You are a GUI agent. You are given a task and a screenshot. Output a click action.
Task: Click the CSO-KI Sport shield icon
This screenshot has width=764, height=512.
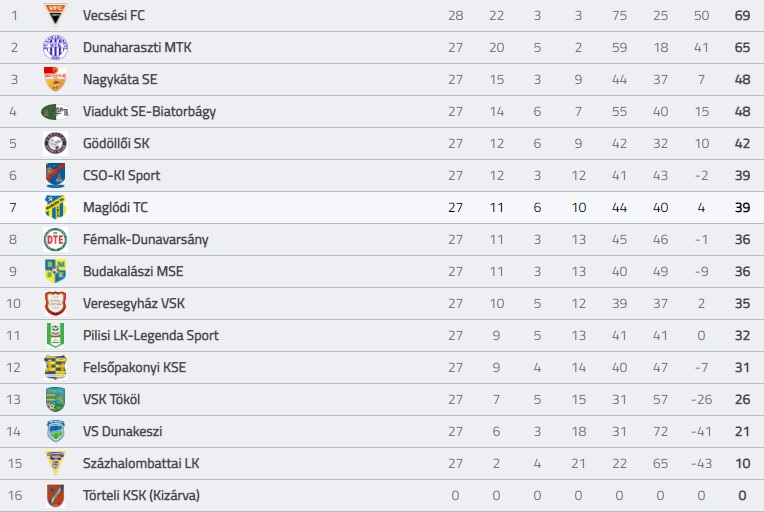point(55,175)
